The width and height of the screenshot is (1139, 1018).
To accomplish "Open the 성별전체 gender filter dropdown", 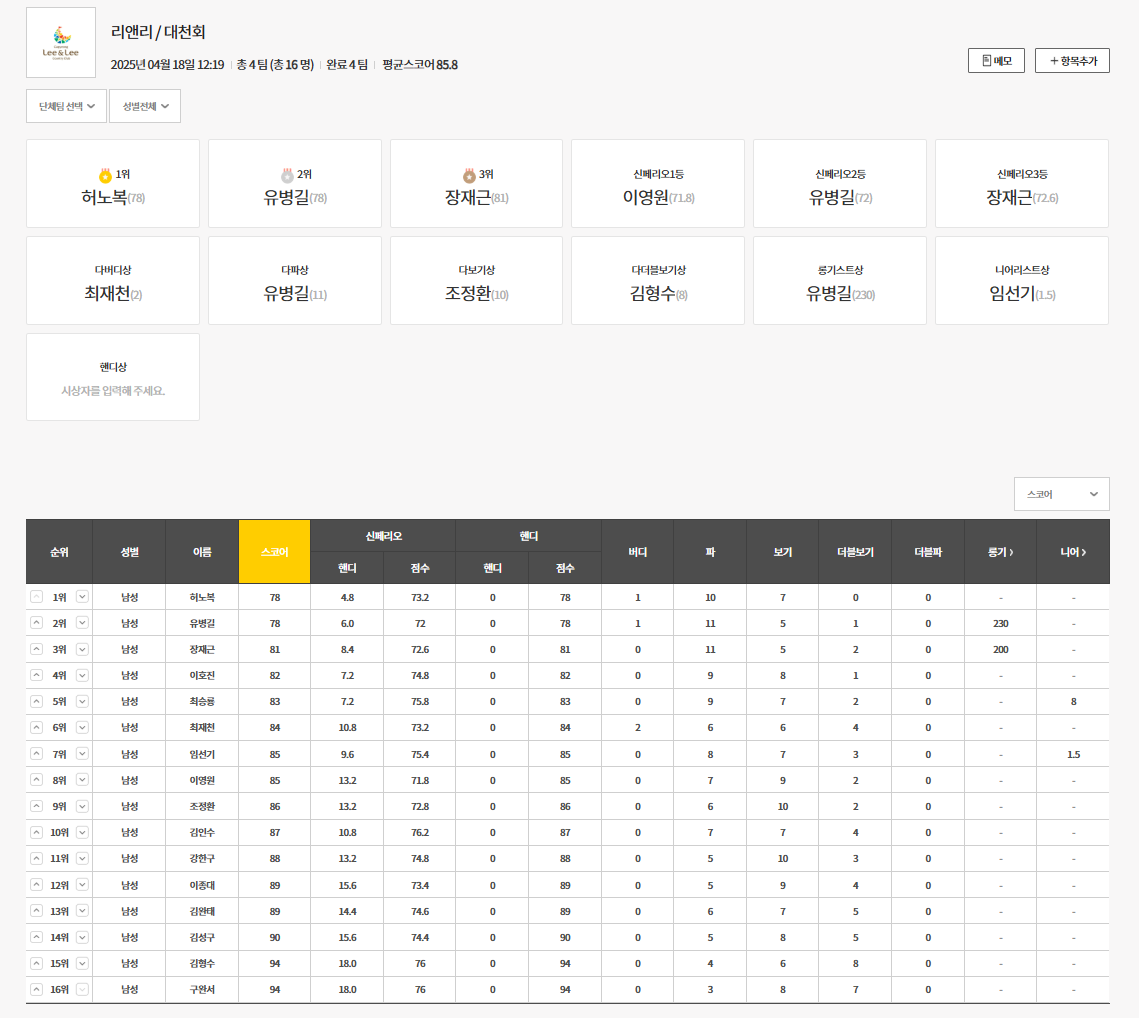I will click(x=145, y=106).
